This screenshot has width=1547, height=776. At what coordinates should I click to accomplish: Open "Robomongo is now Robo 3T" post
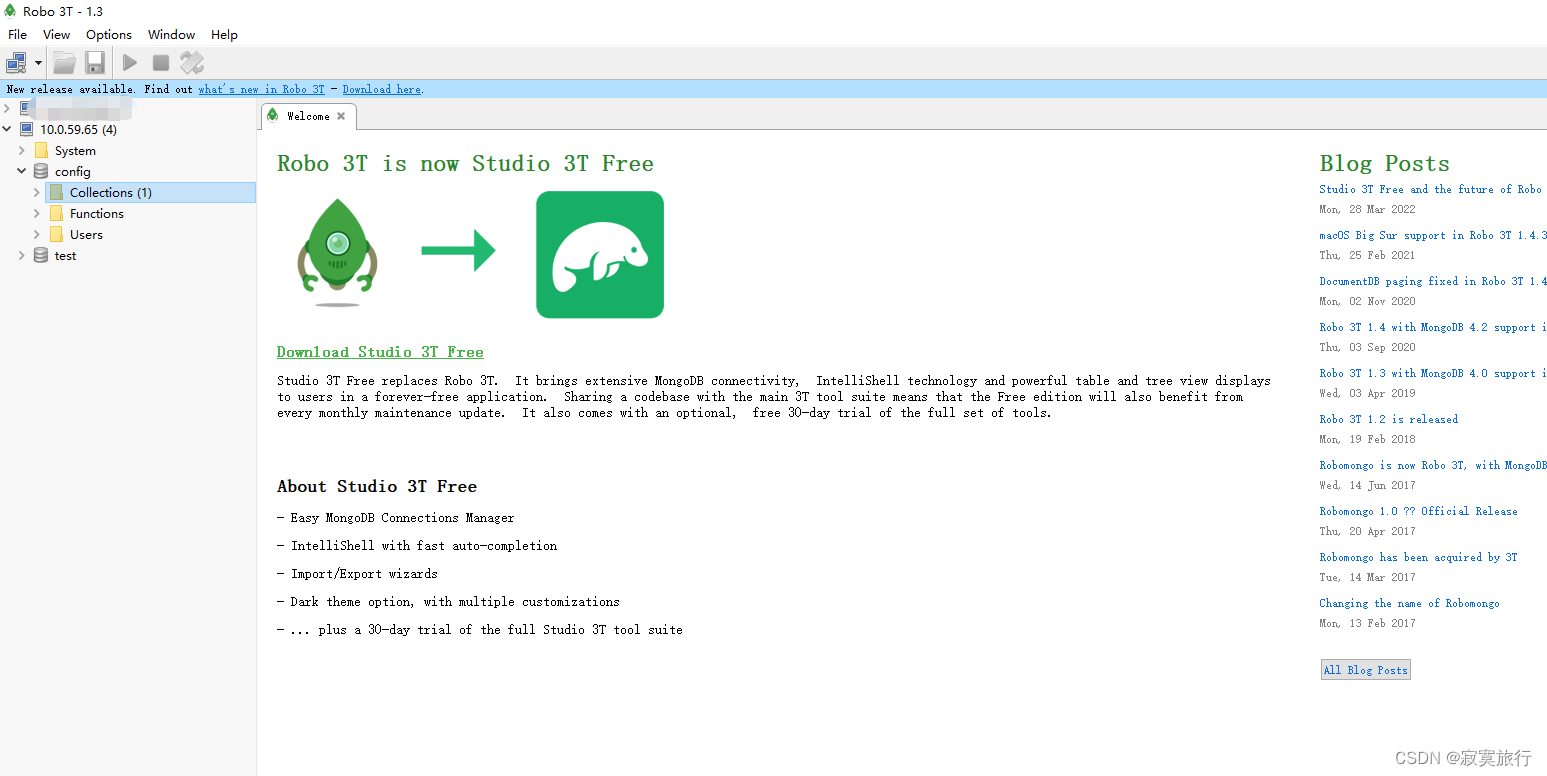1432,465
